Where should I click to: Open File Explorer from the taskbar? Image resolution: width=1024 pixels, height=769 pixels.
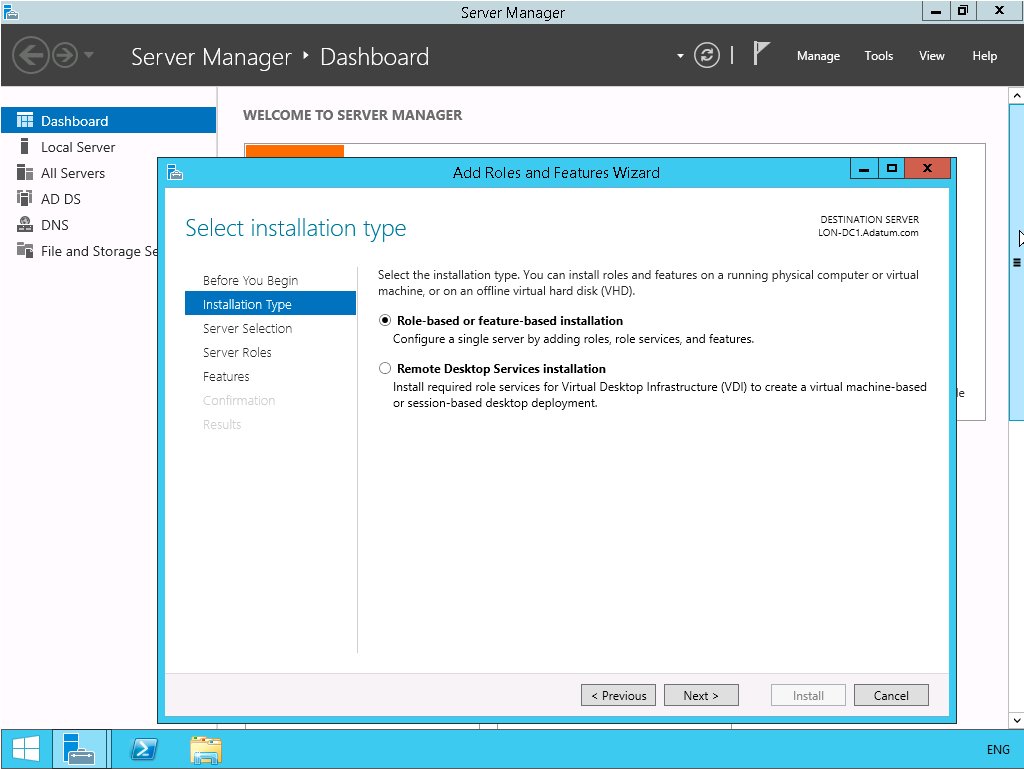pos(205,748)
